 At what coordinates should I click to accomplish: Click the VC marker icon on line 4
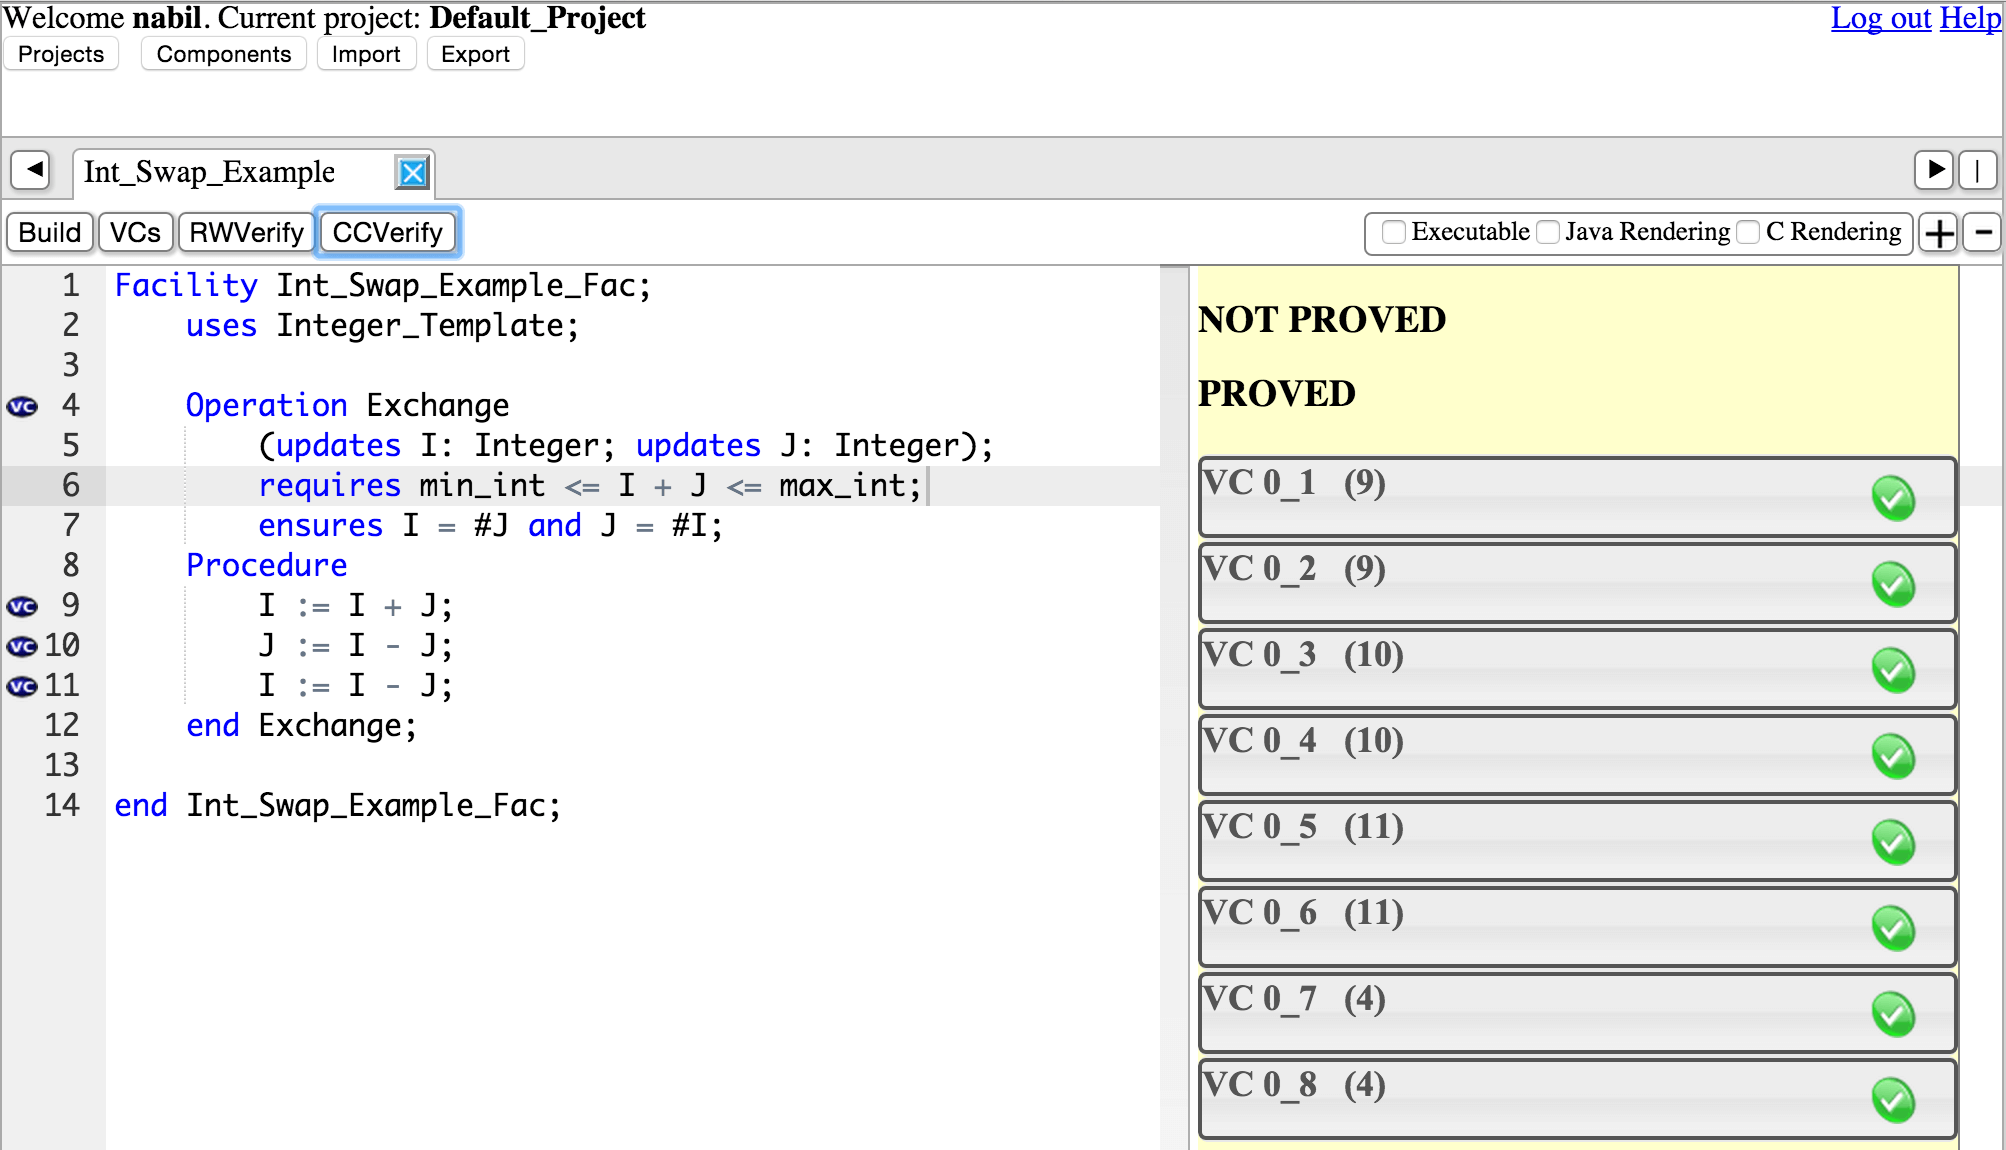pos(22,406)
